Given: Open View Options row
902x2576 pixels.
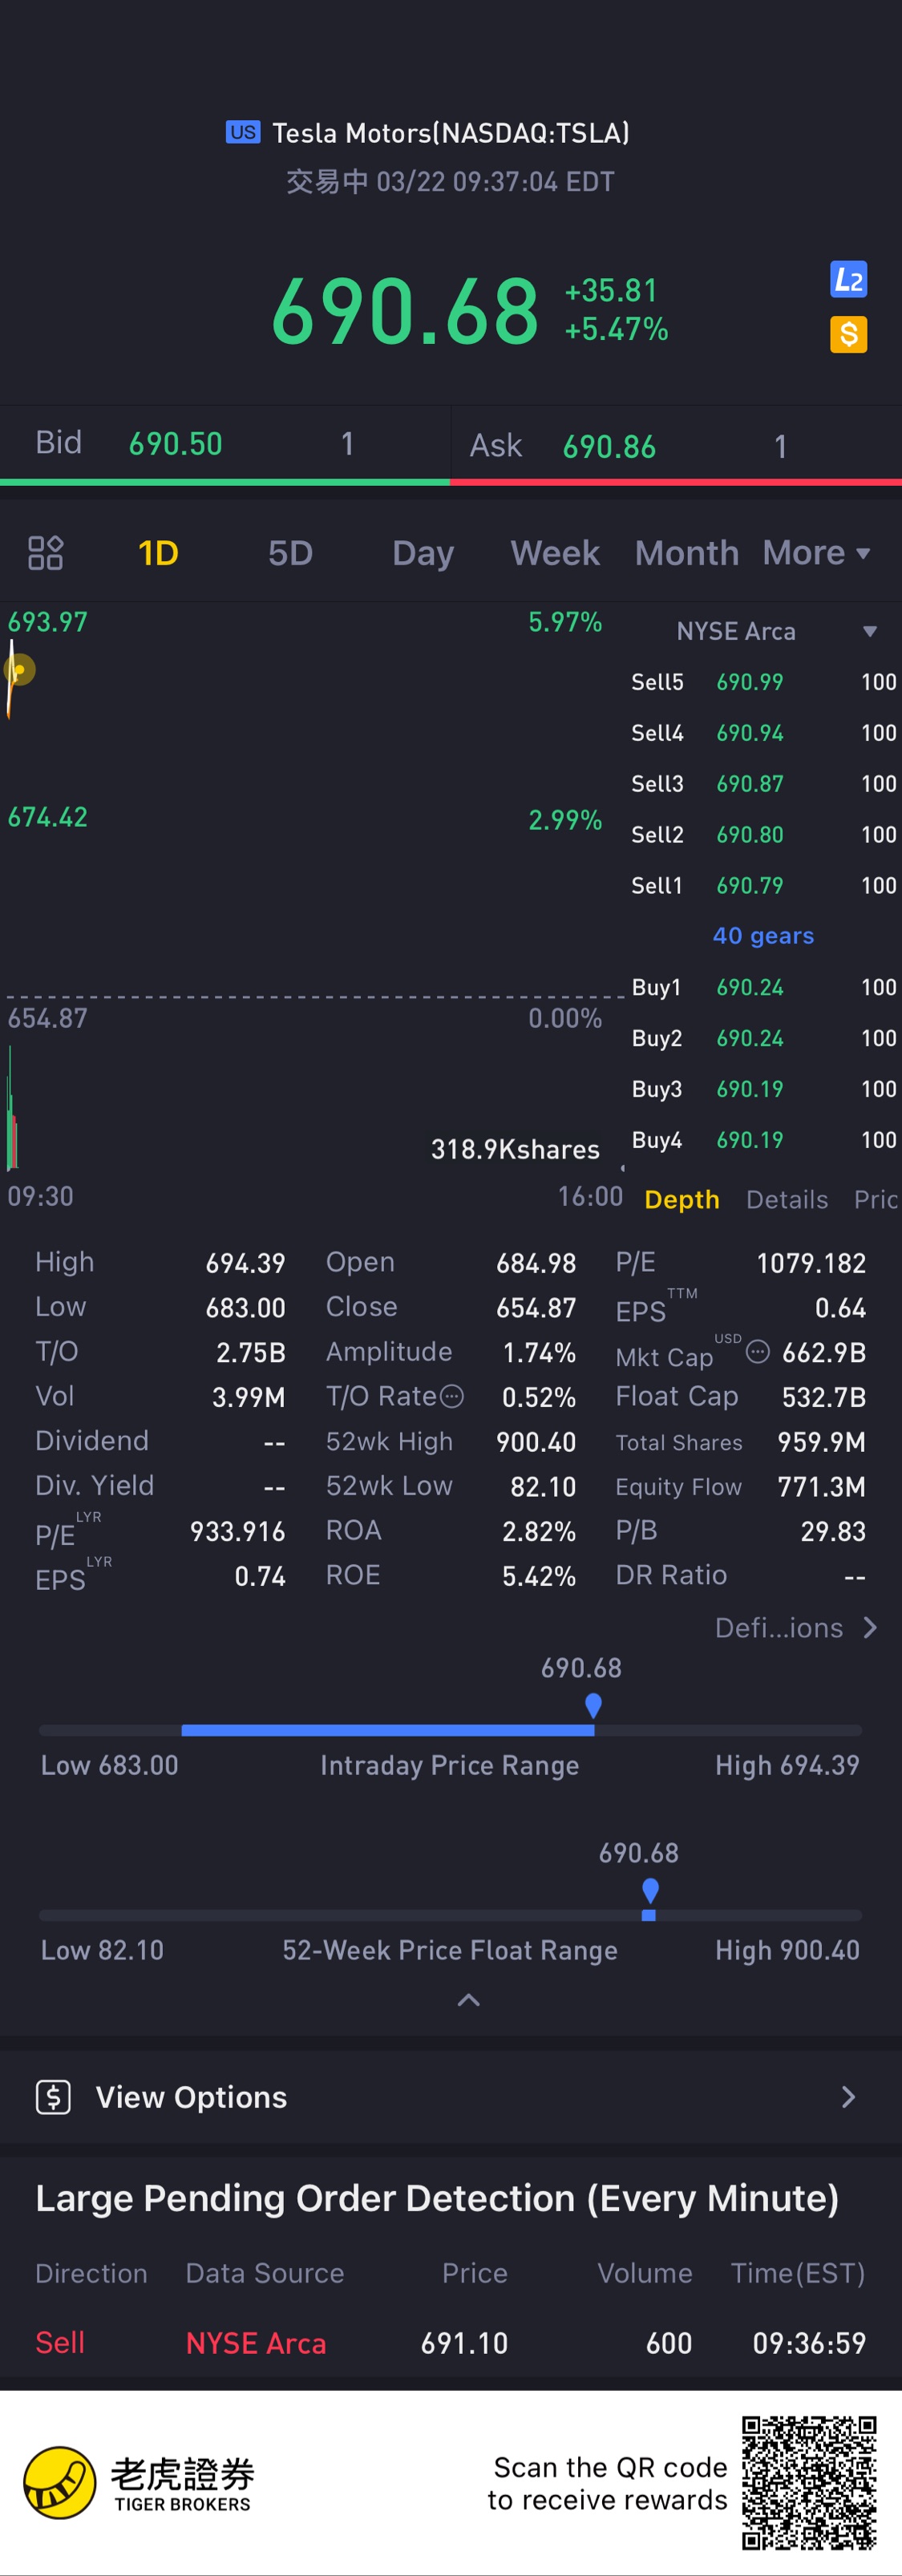Looking at the screenshot, I should tap(451, 2096).
